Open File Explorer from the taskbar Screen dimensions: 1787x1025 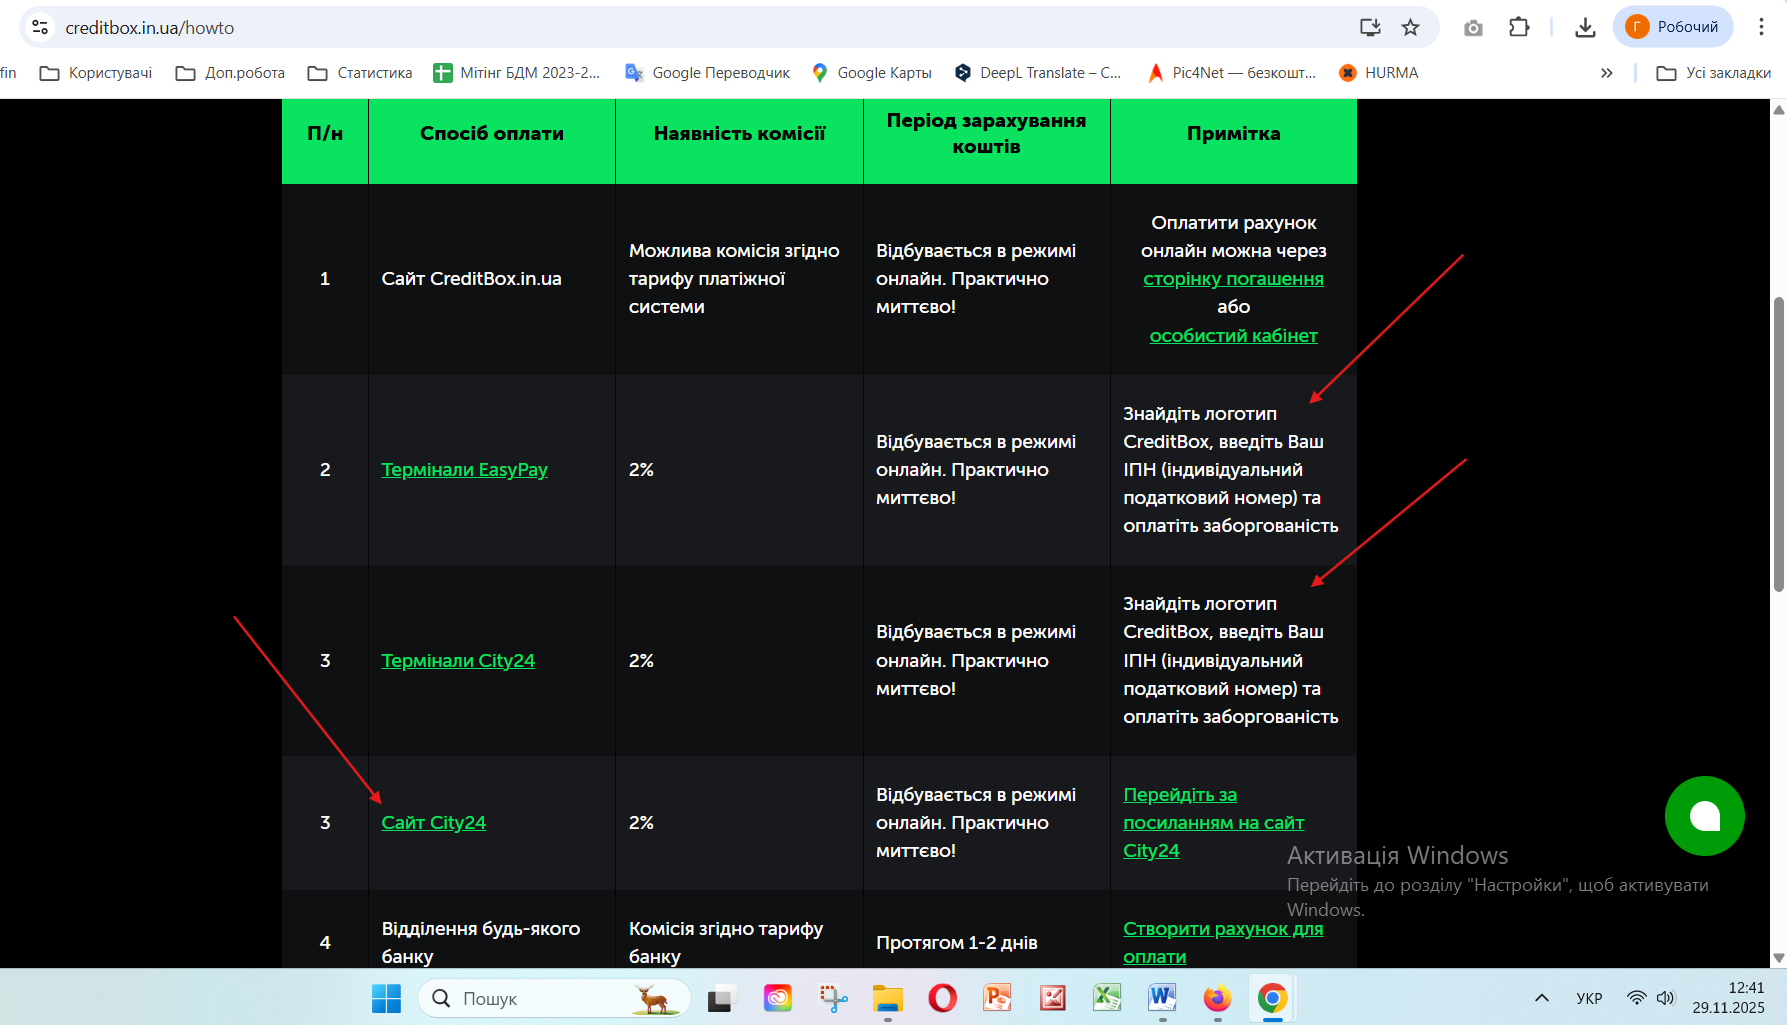coord(888,998)
